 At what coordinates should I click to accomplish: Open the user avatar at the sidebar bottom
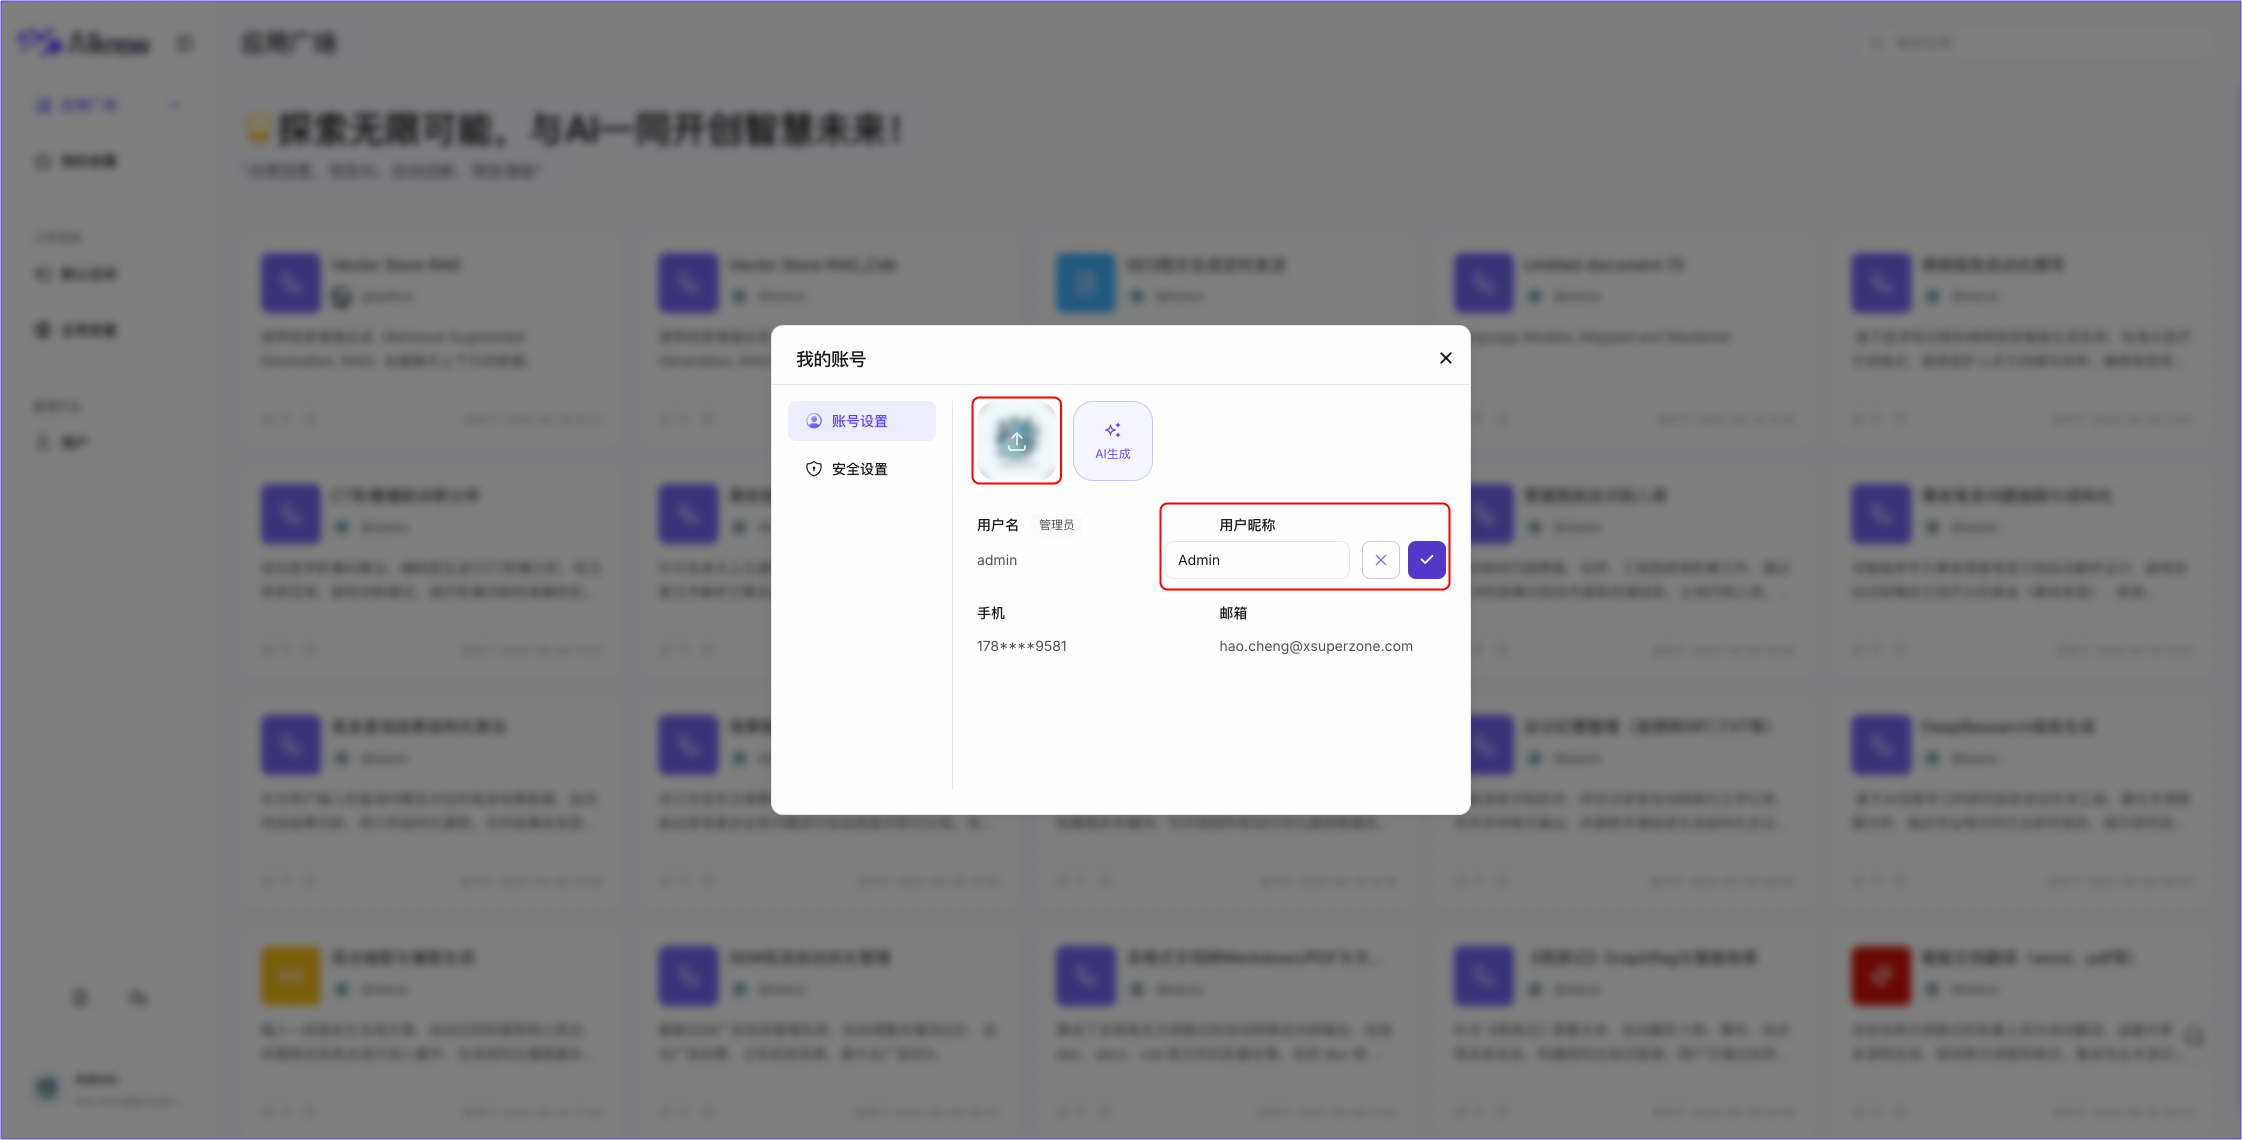click(46, 1087)
